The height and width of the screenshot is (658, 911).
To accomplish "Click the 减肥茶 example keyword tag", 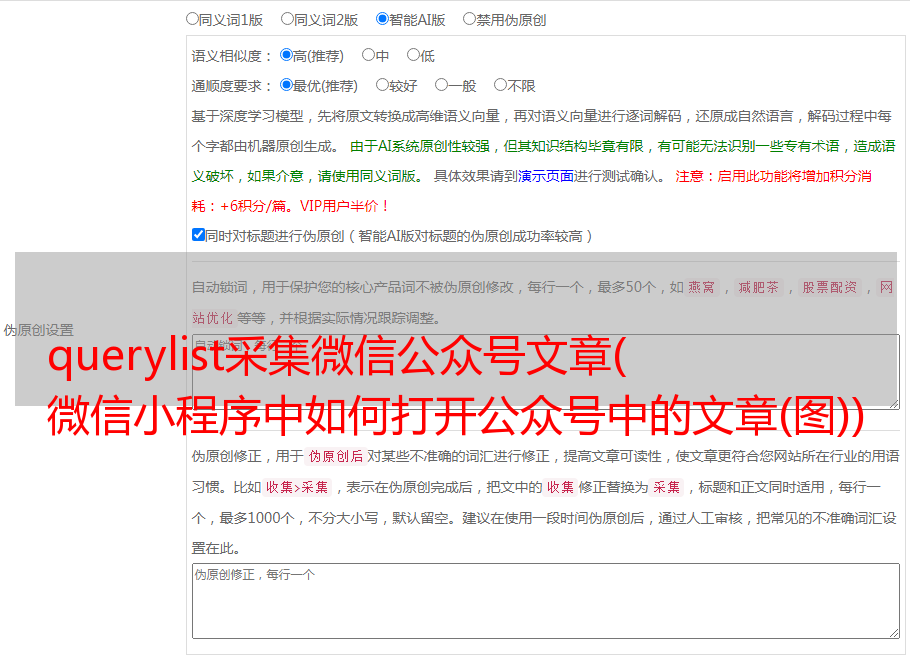I will tap(758, 287).
